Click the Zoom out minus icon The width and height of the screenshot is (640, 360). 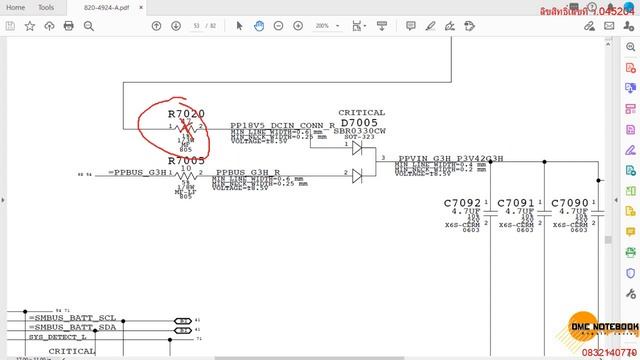[278, 26]
